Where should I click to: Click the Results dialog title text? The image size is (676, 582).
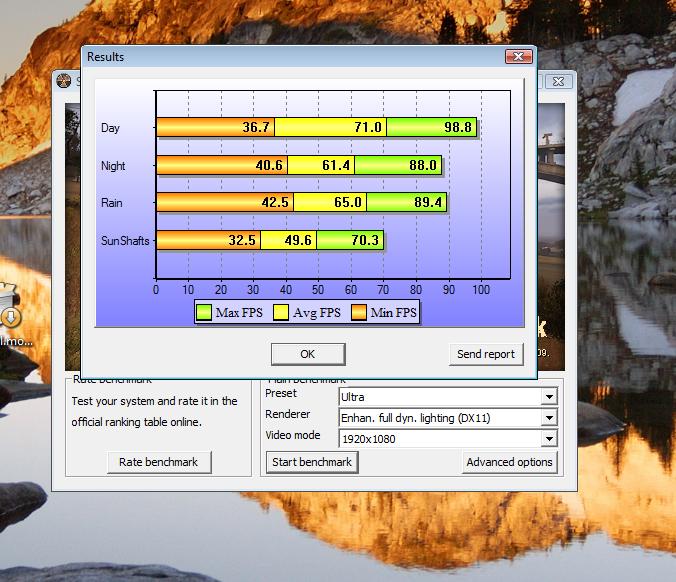pyautogui.click(x=105, y=57)
